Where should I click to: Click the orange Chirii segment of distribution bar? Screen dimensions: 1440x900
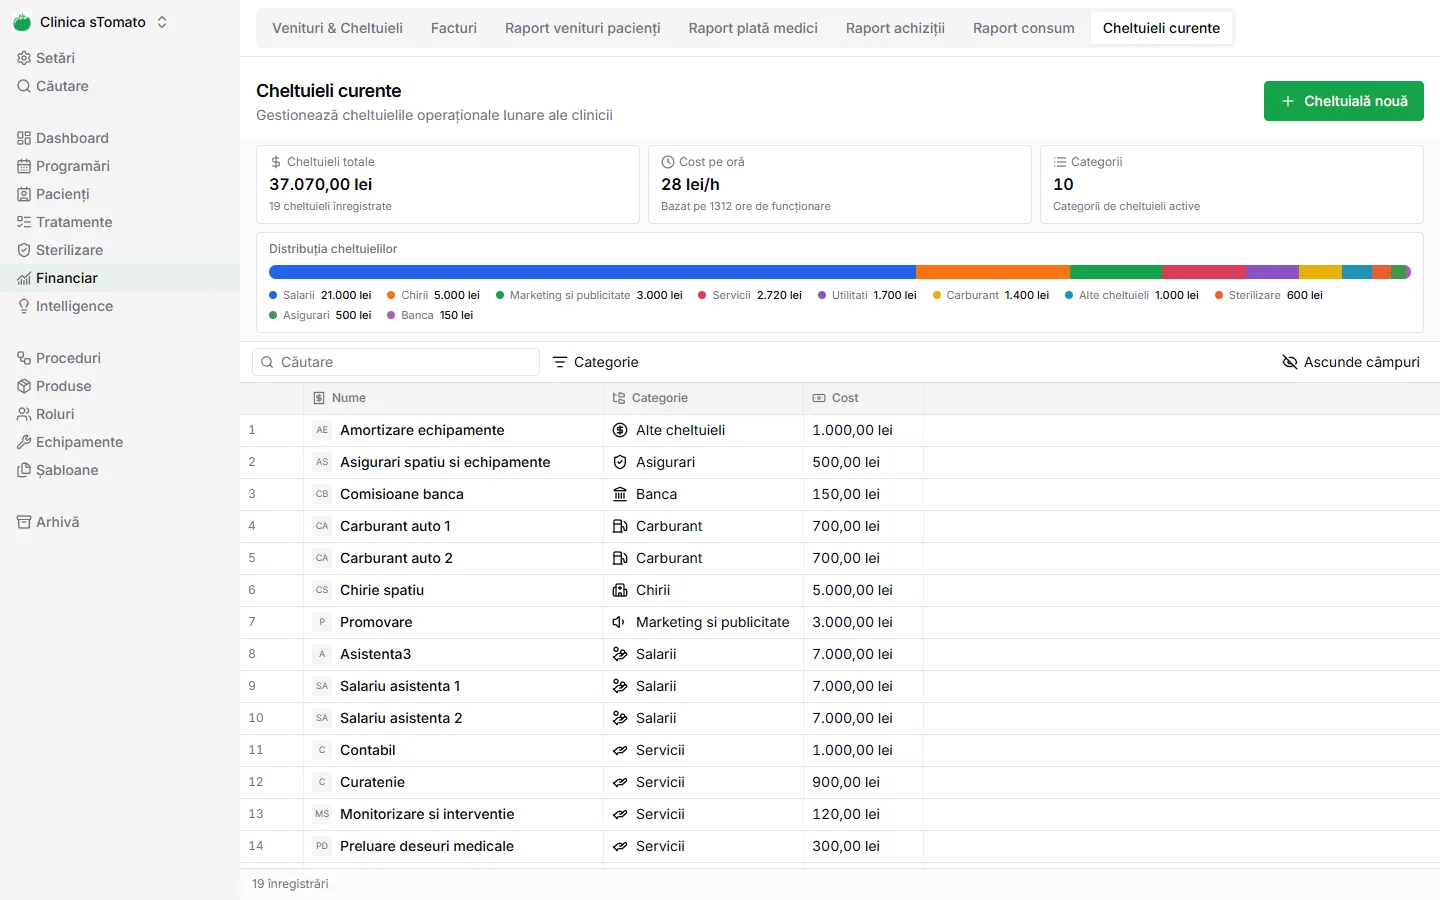[993, 272]
